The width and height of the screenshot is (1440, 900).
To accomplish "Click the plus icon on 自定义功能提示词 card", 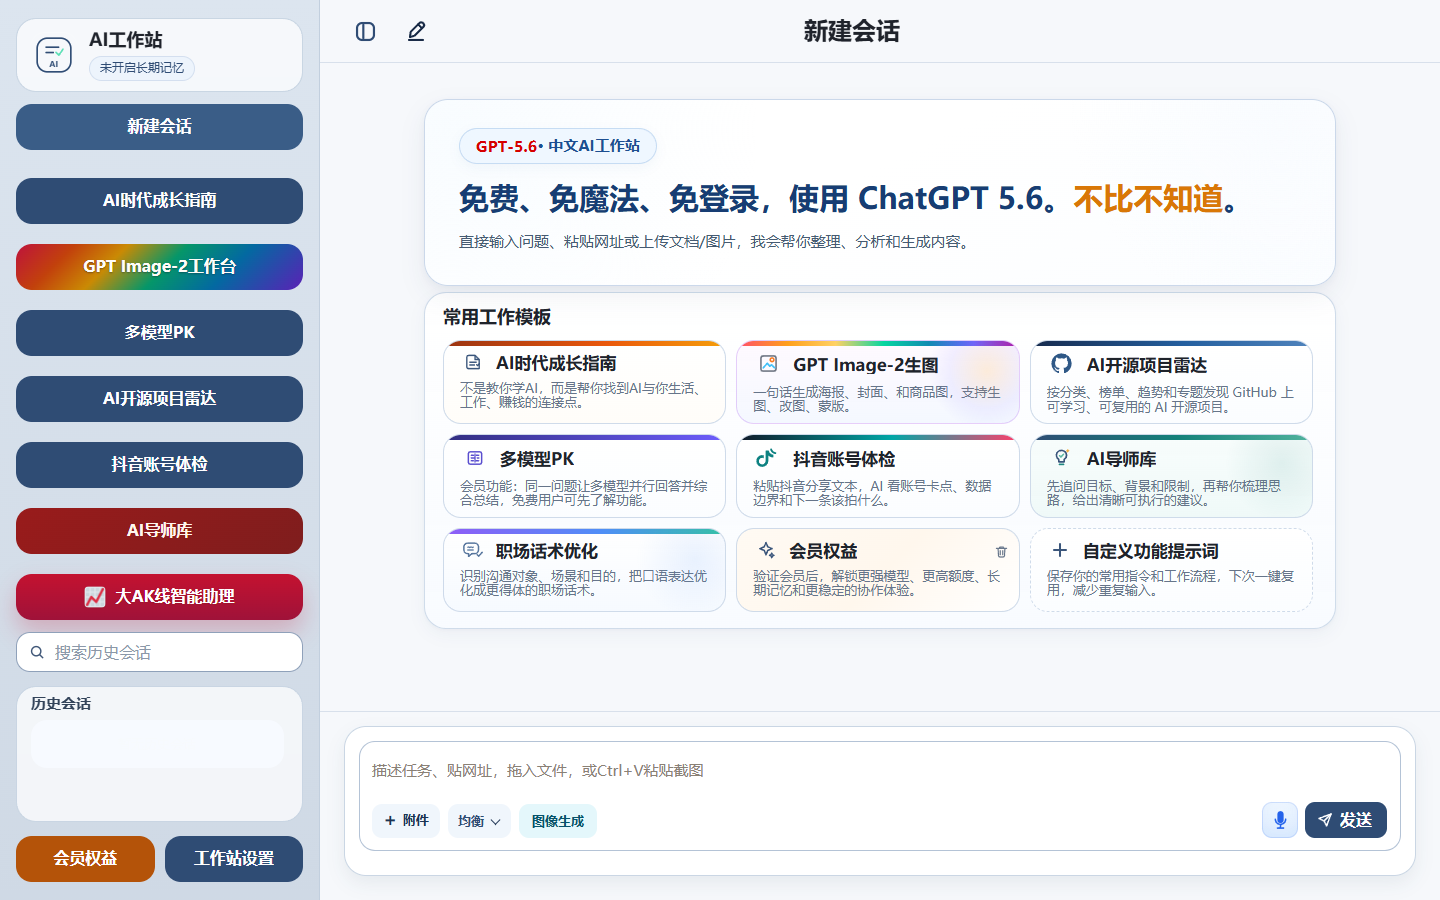I will [1060, 550].
